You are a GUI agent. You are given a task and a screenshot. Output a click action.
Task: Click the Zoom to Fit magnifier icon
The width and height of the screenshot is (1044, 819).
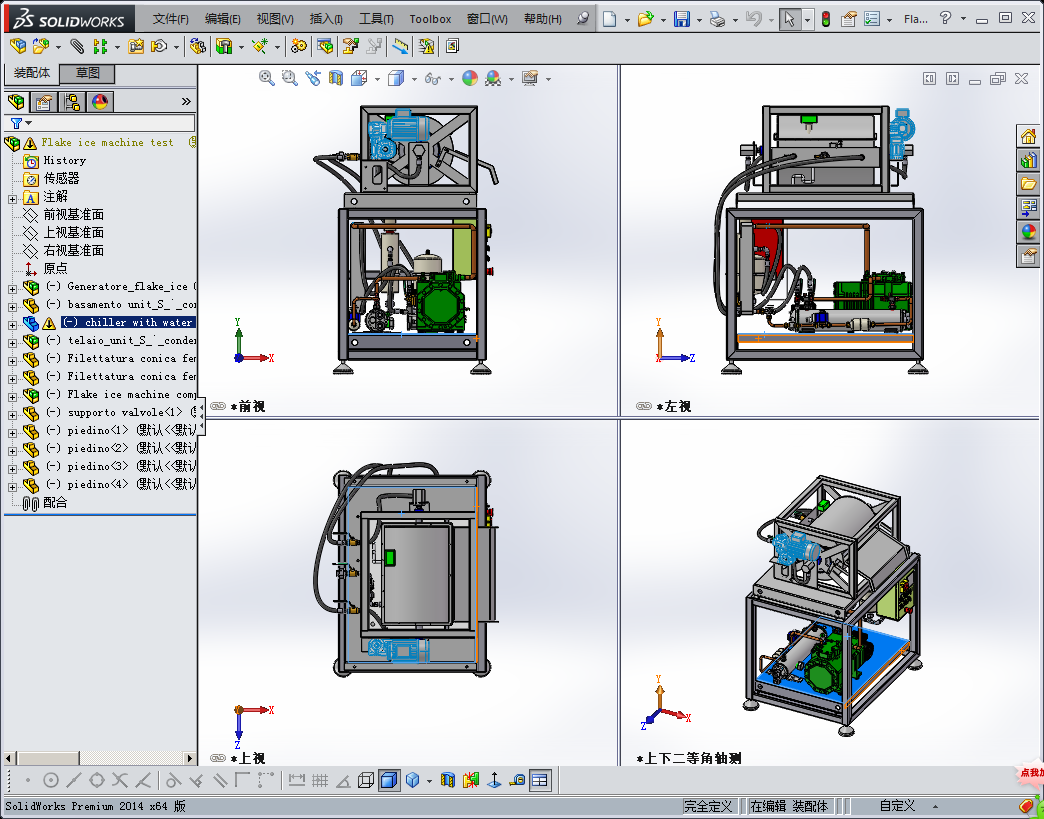click(x=267, y=78)
